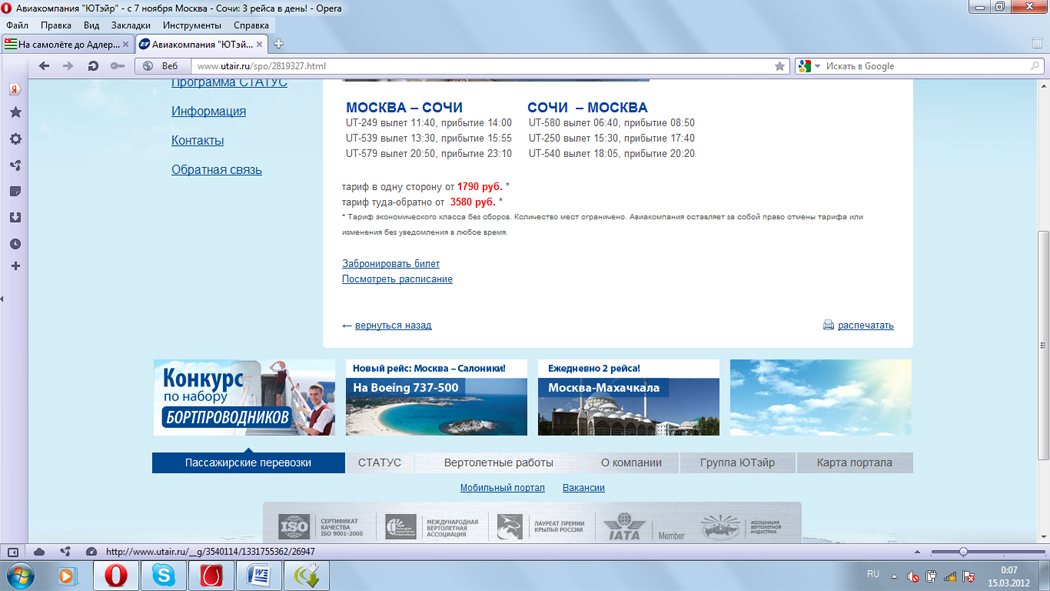Go forward with the Forward arrow
This screenshot has width=1050, height=591.
(68, 66)
